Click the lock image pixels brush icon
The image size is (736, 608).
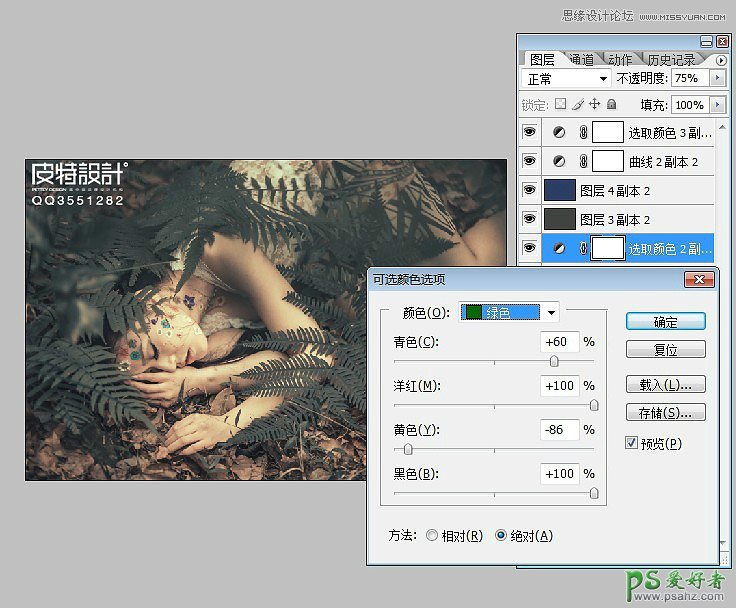pos(577,104)
